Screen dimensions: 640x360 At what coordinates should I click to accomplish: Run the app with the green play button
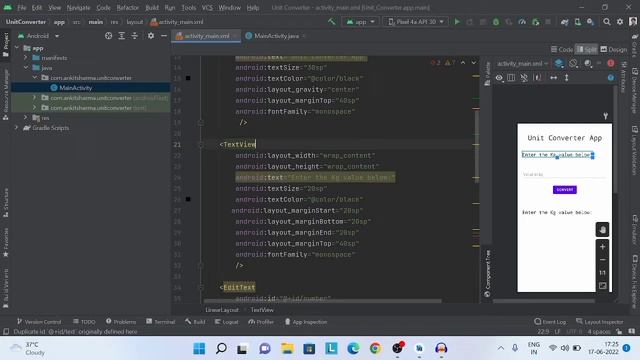coord(457,22)
